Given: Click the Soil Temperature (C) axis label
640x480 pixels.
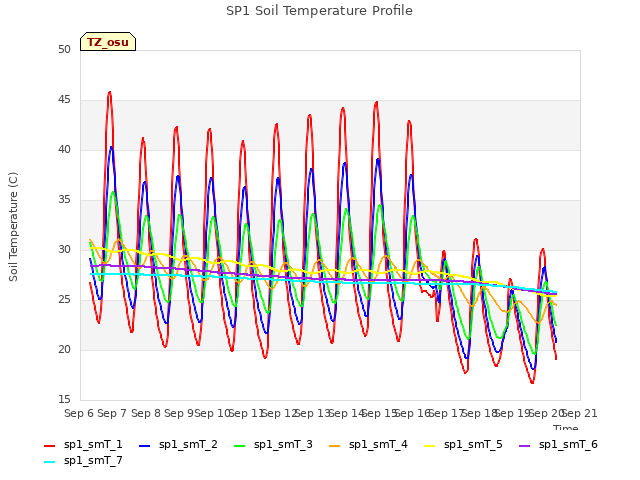Looking at the screenshot, I should (13, 227).
